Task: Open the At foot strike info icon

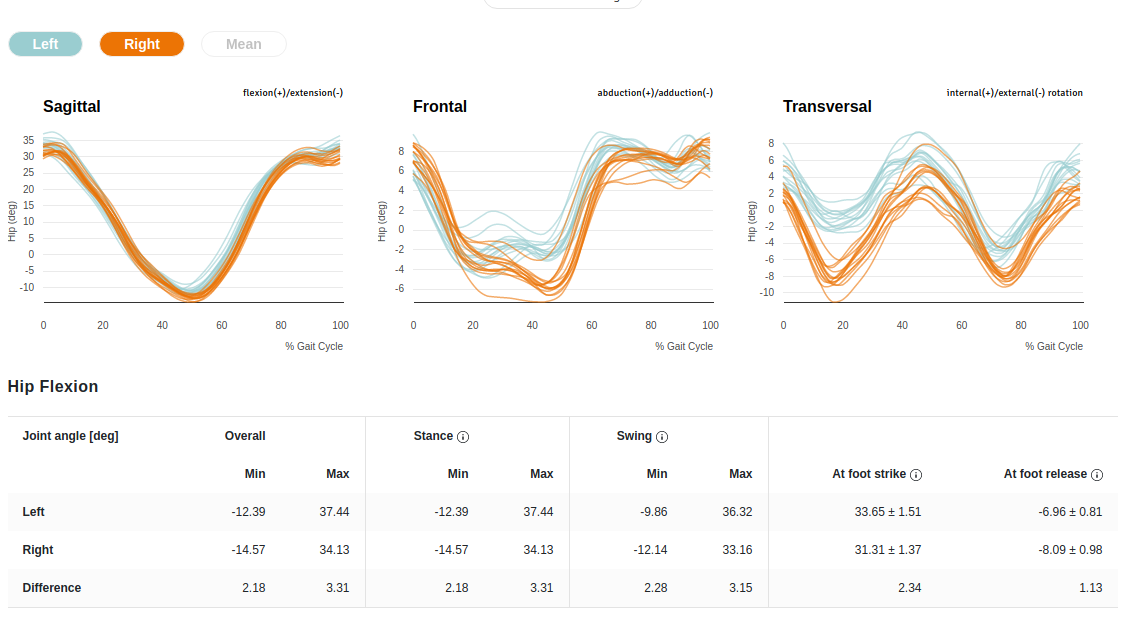Action: [x=916, y=475]
